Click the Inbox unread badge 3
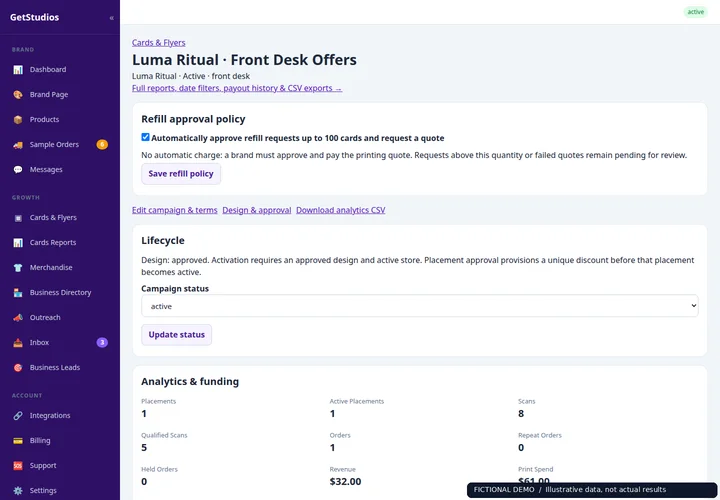This screenshot has width=720, height=500. 102,343
